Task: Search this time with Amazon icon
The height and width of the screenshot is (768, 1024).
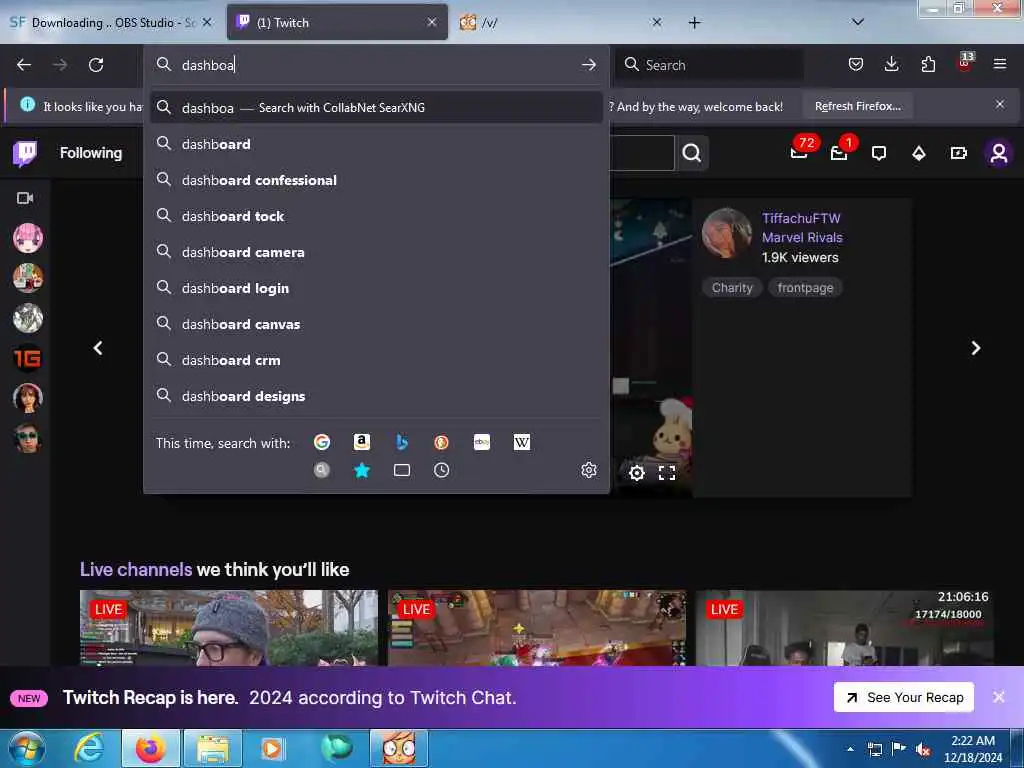Action: pos(362,443)
